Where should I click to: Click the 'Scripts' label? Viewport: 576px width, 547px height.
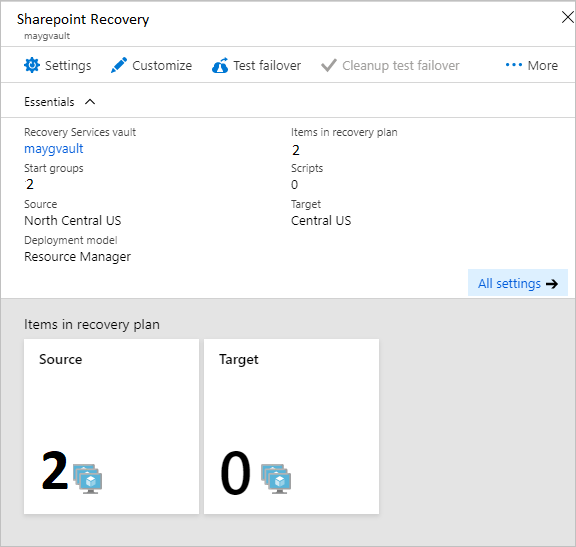[307, 168]
